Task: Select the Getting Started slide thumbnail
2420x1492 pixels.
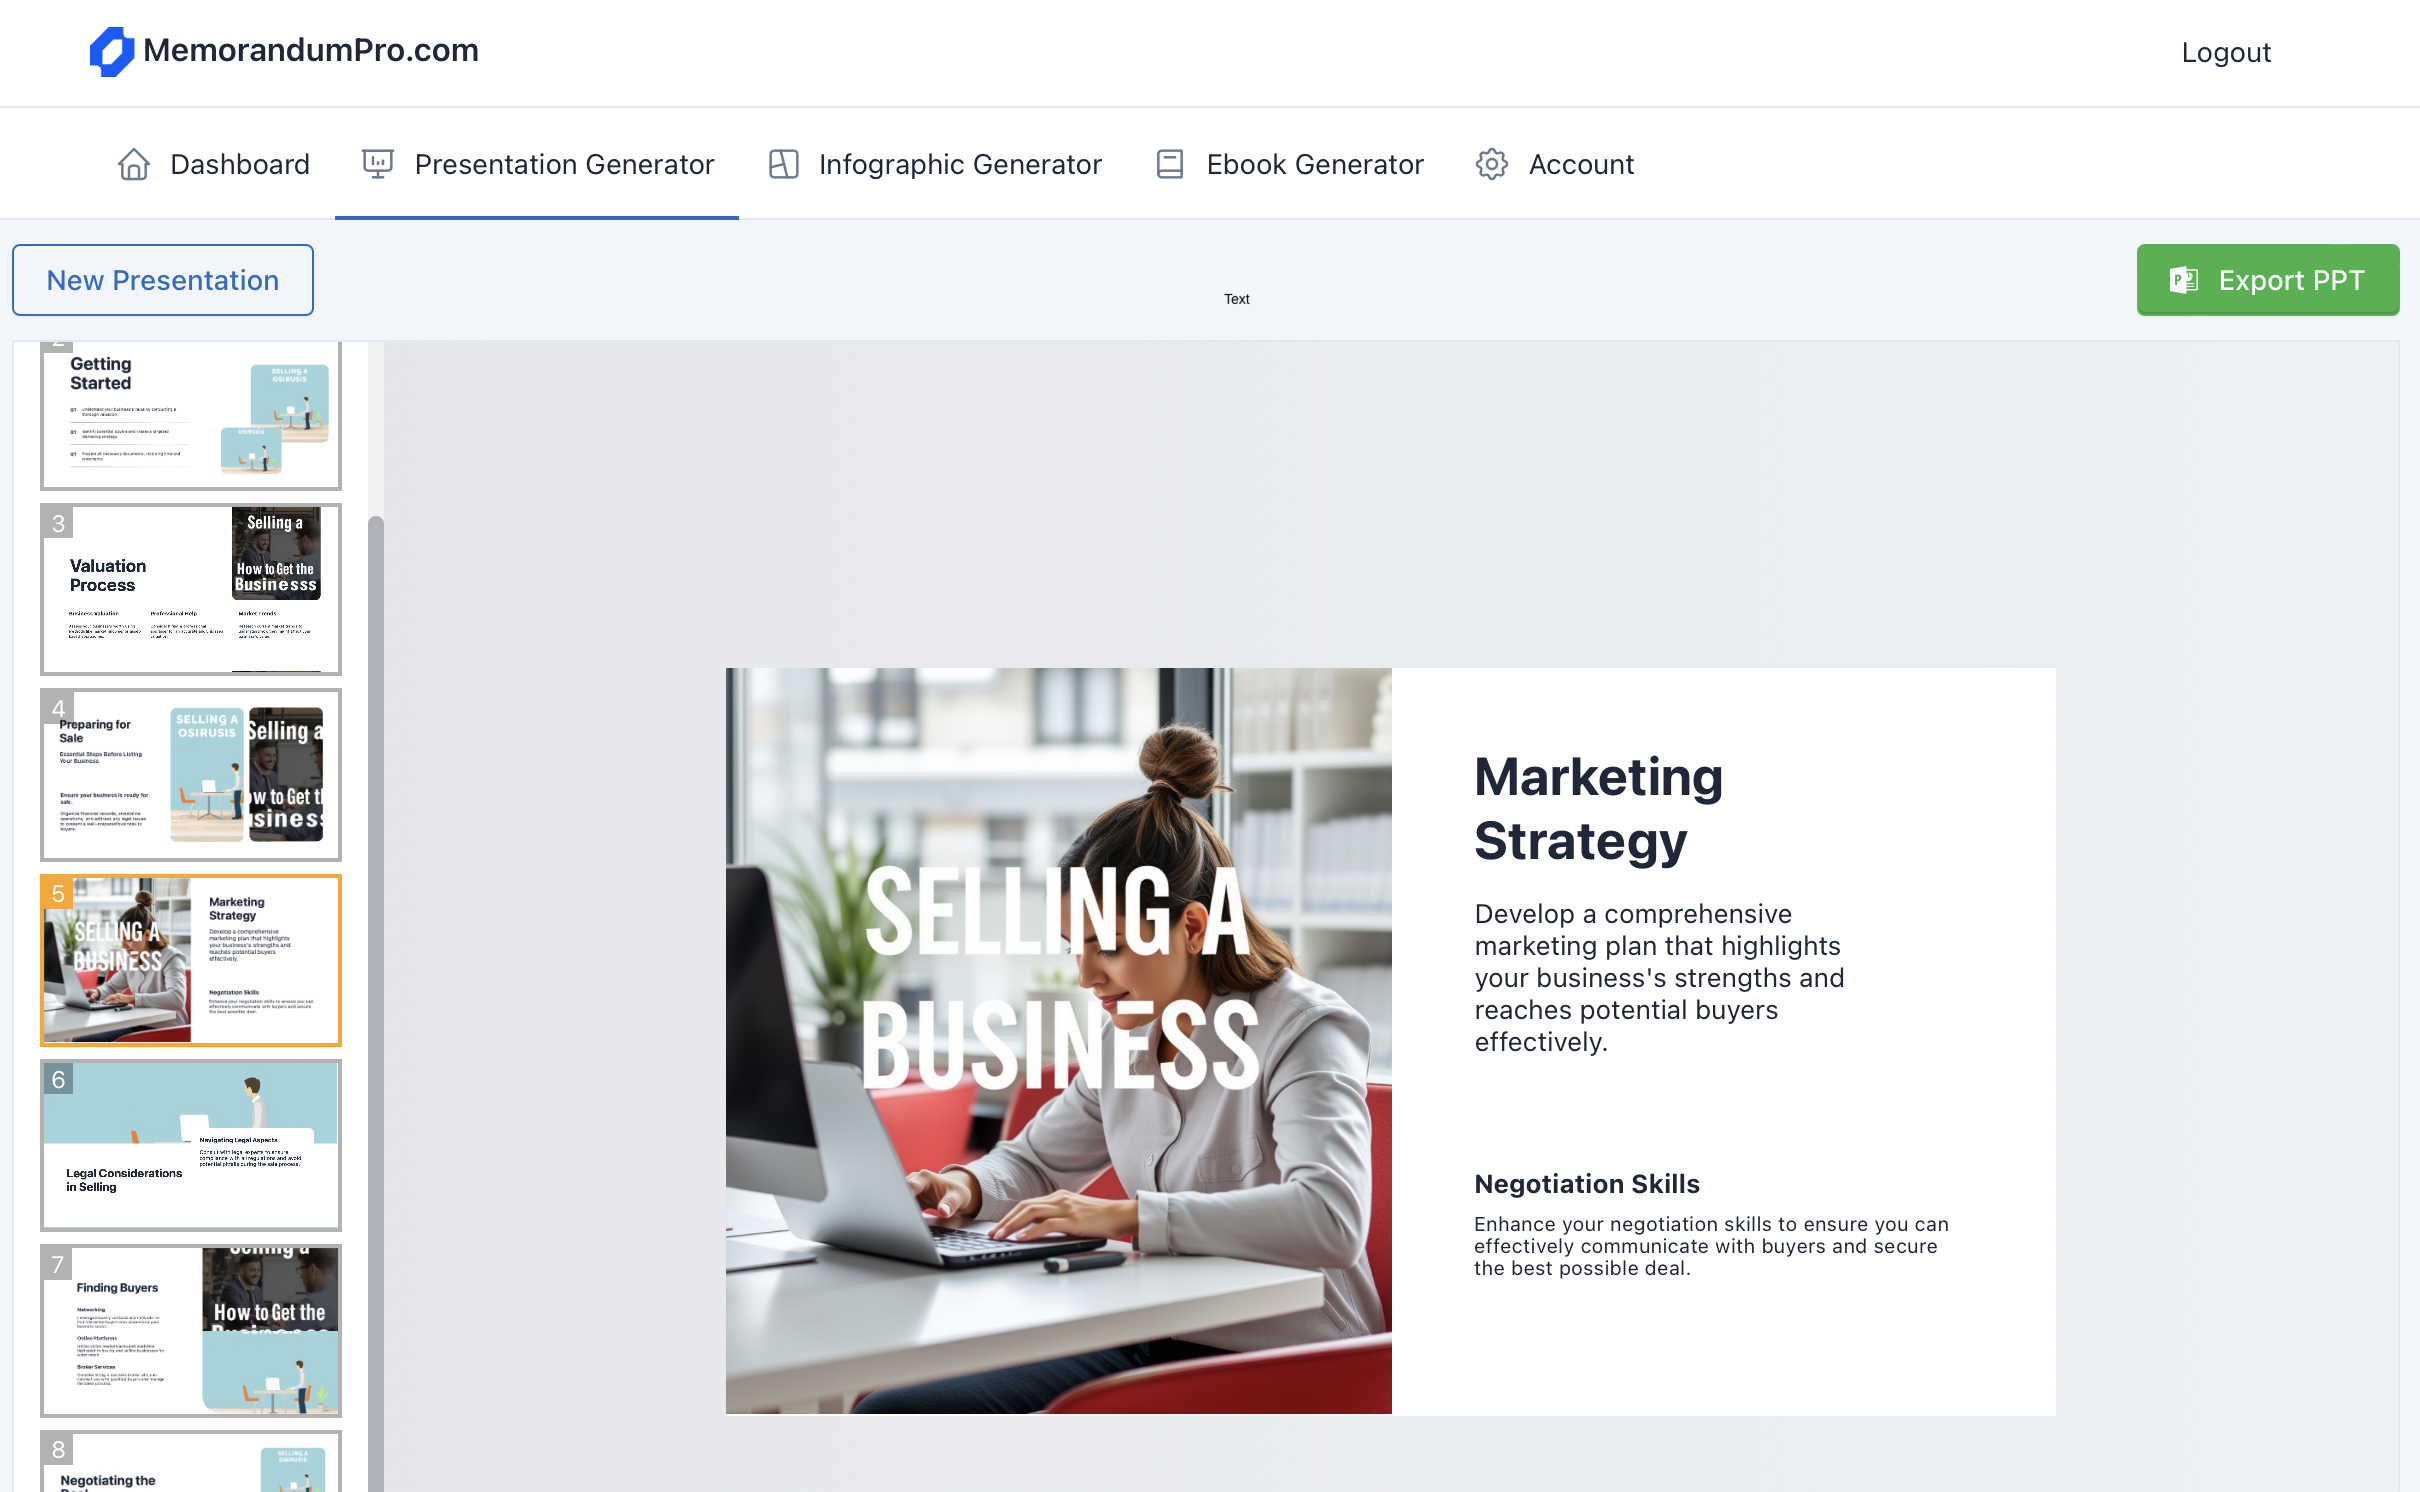Action: coord(191,415)
